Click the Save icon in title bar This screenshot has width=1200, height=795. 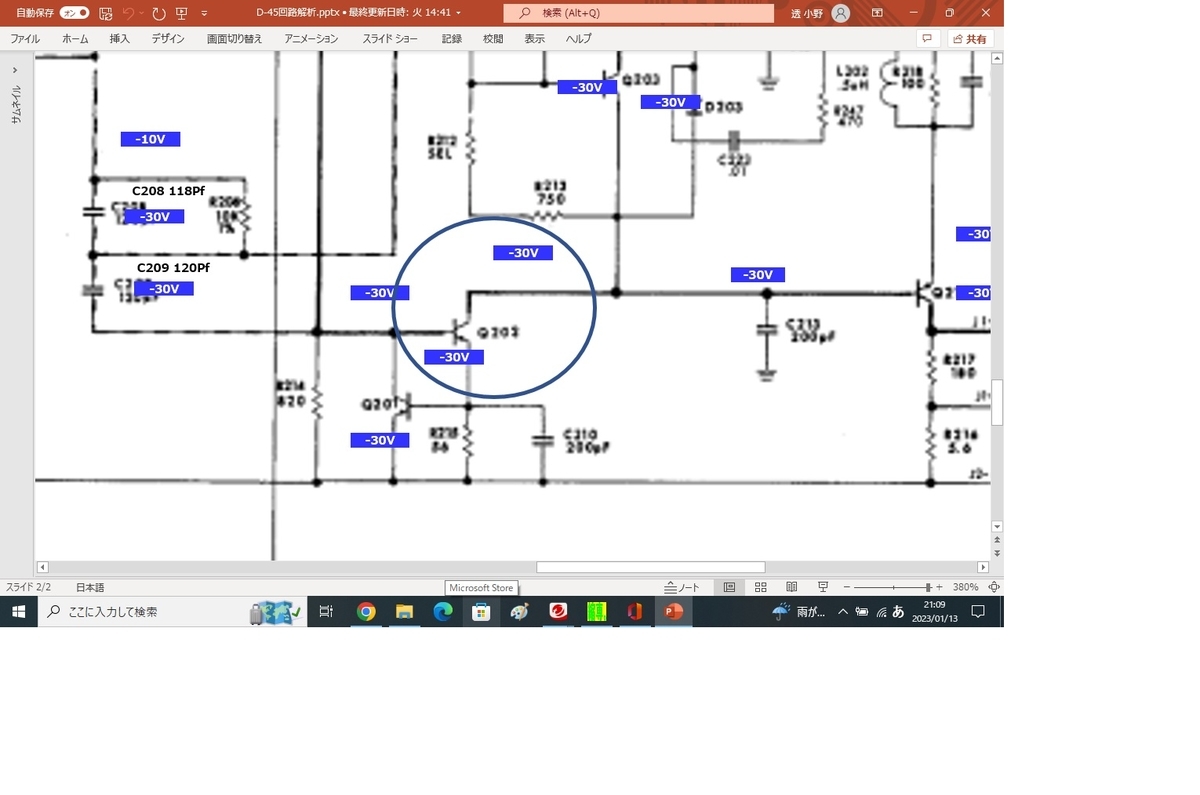point(105,13)
